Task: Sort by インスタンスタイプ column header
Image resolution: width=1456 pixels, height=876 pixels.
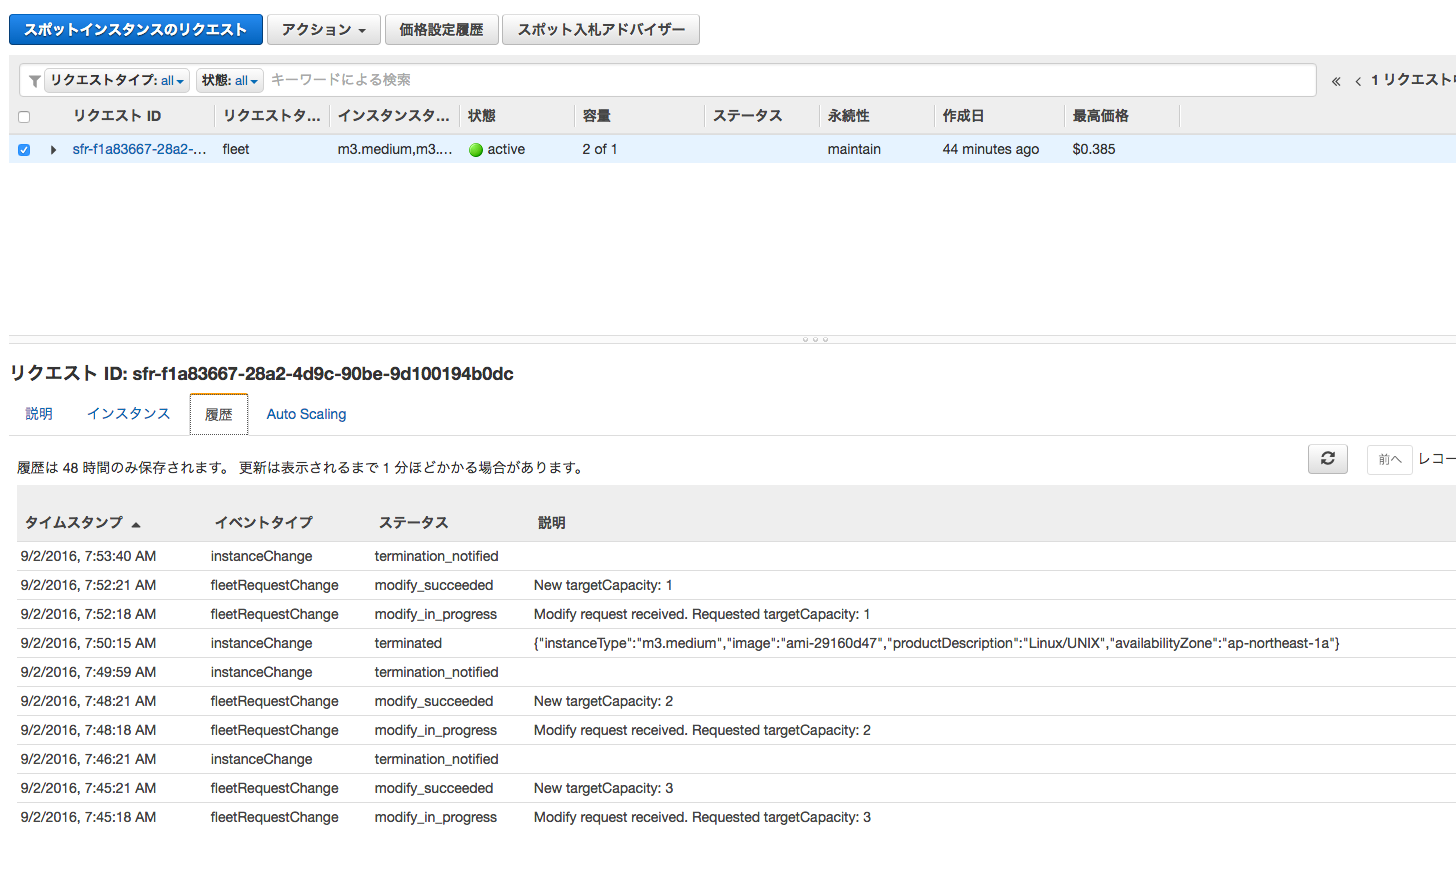Action: point(394,116)
